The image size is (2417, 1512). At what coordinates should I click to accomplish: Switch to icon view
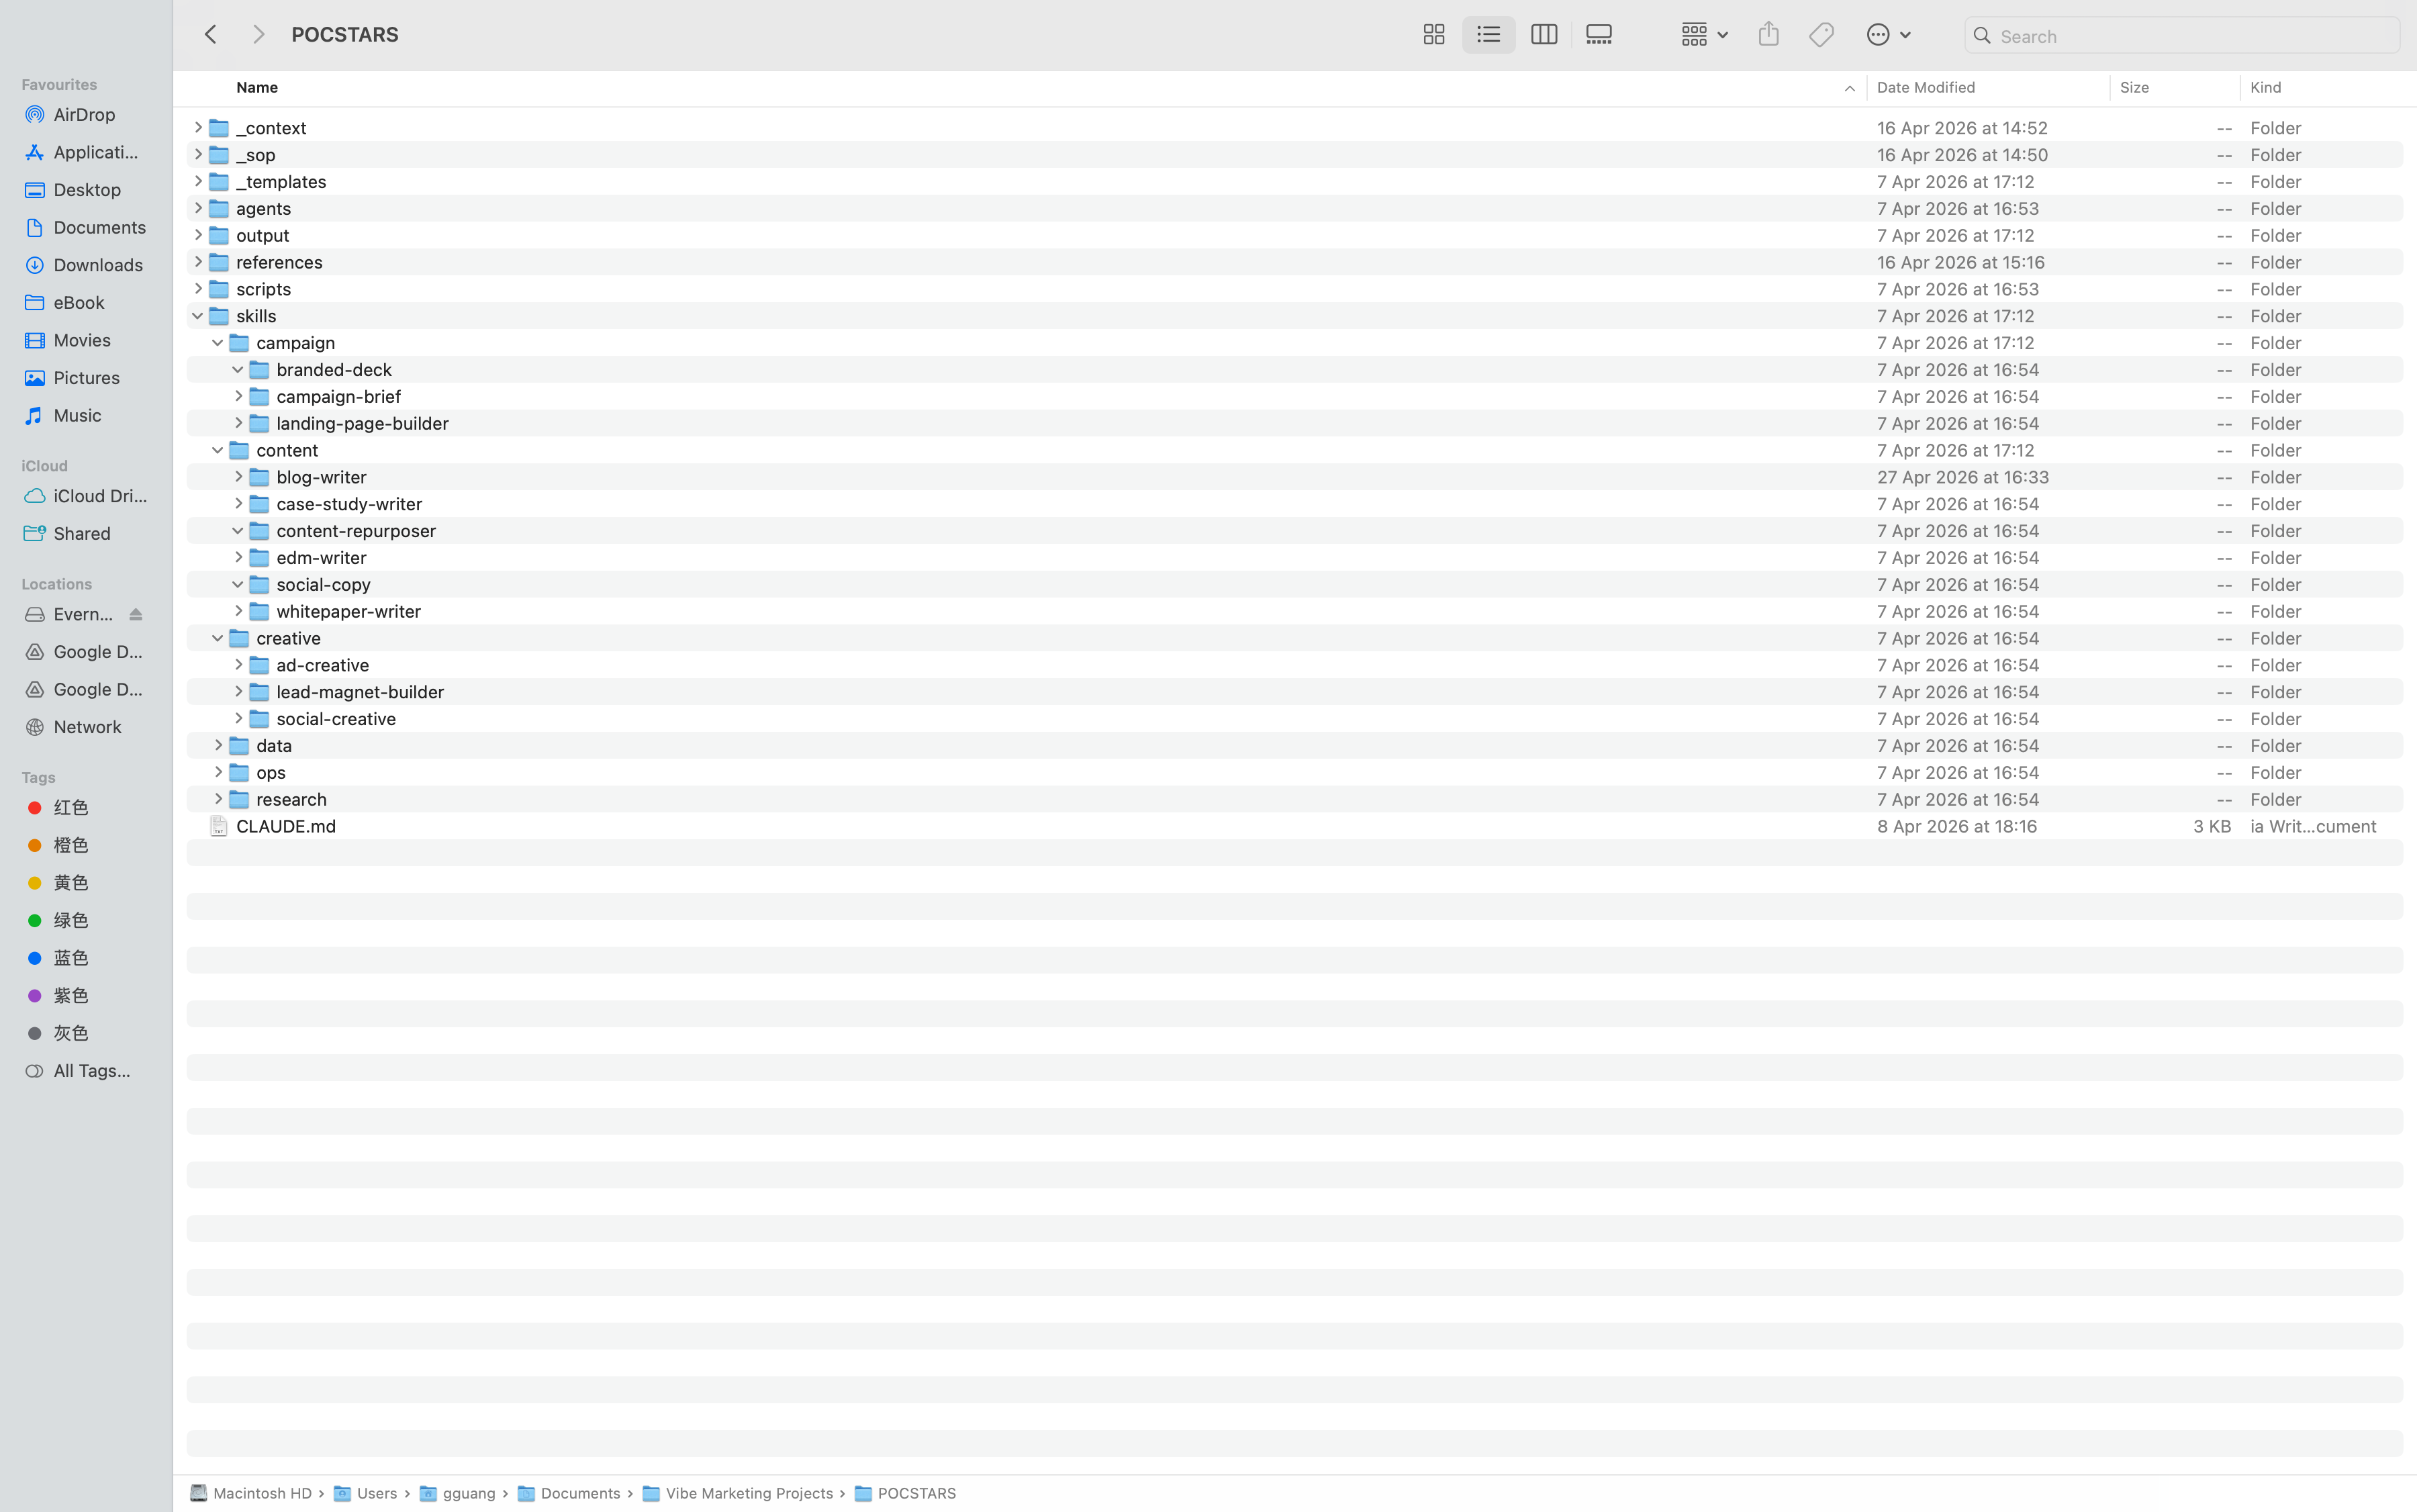coord(1433,35)
